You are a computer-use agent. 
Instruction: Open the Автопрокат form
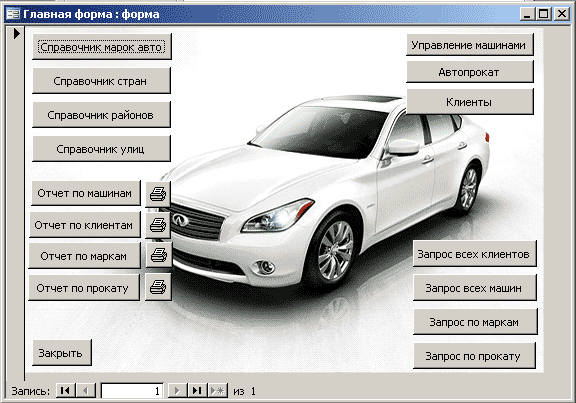[x=470, y=72]
